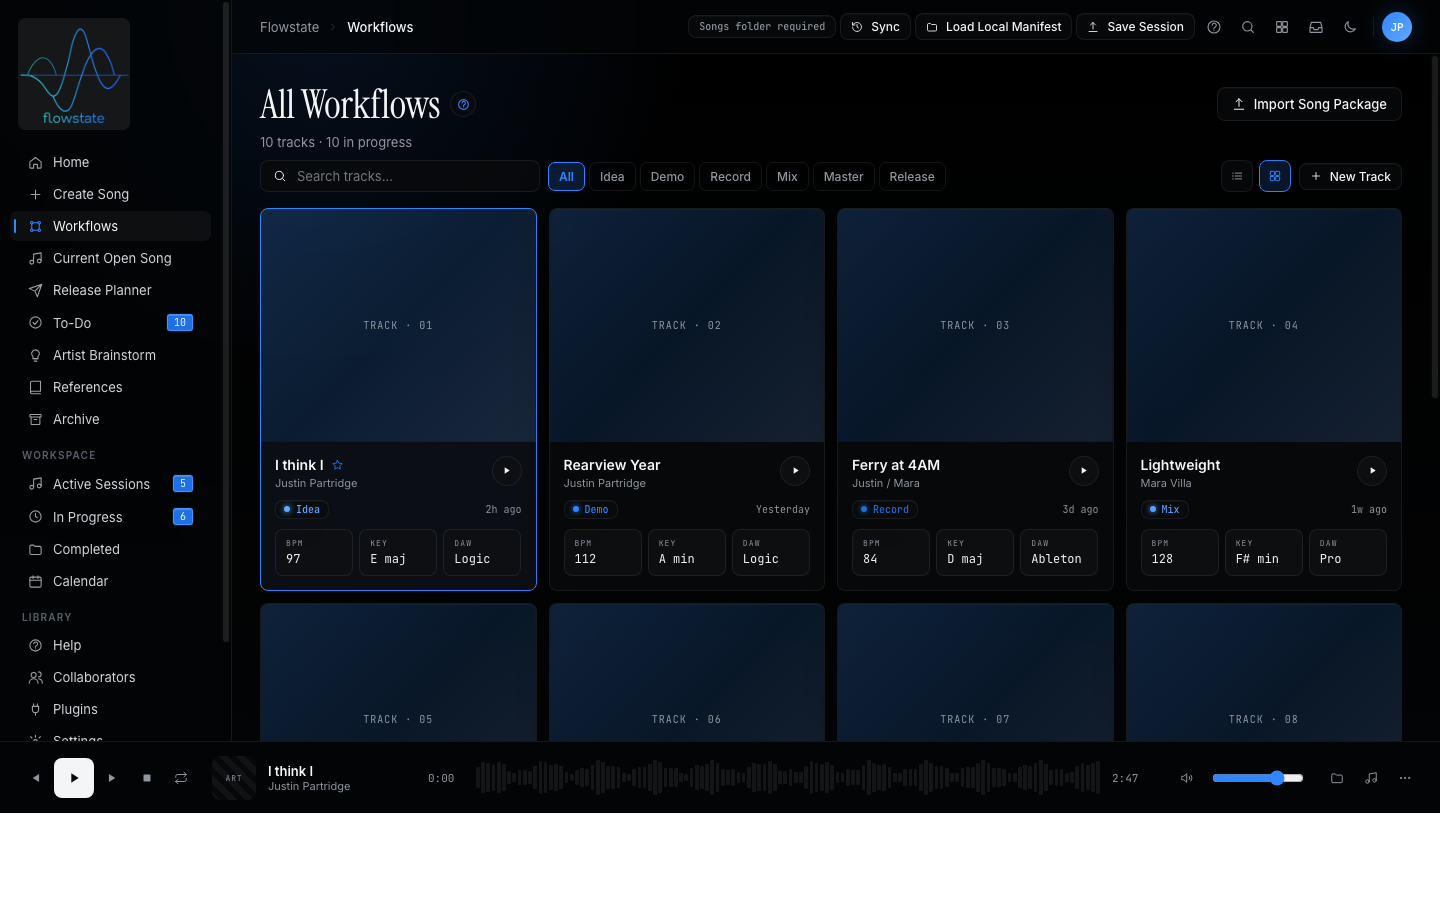Image resolution: width=1440 pixels, height=900 pixels.
Task: Open Track 02 cover thumbnail
Action: (687, 325)
